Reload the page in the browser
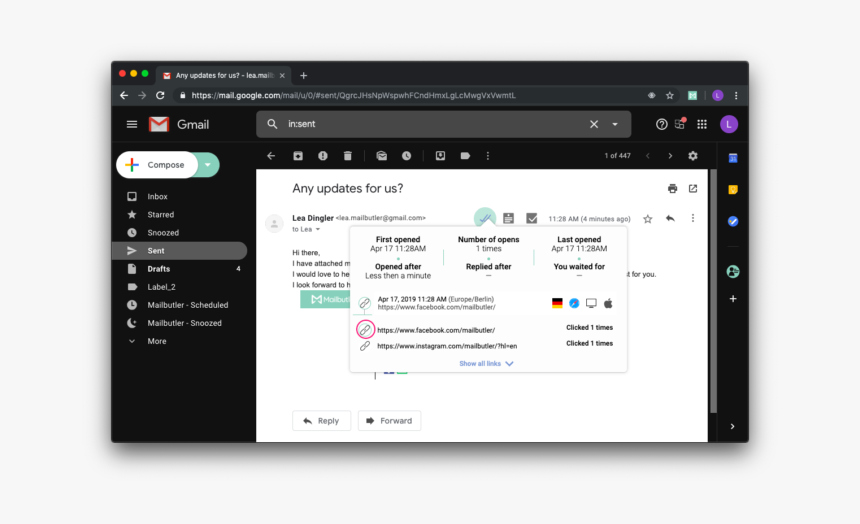The image size is (860, 524). 160,95
